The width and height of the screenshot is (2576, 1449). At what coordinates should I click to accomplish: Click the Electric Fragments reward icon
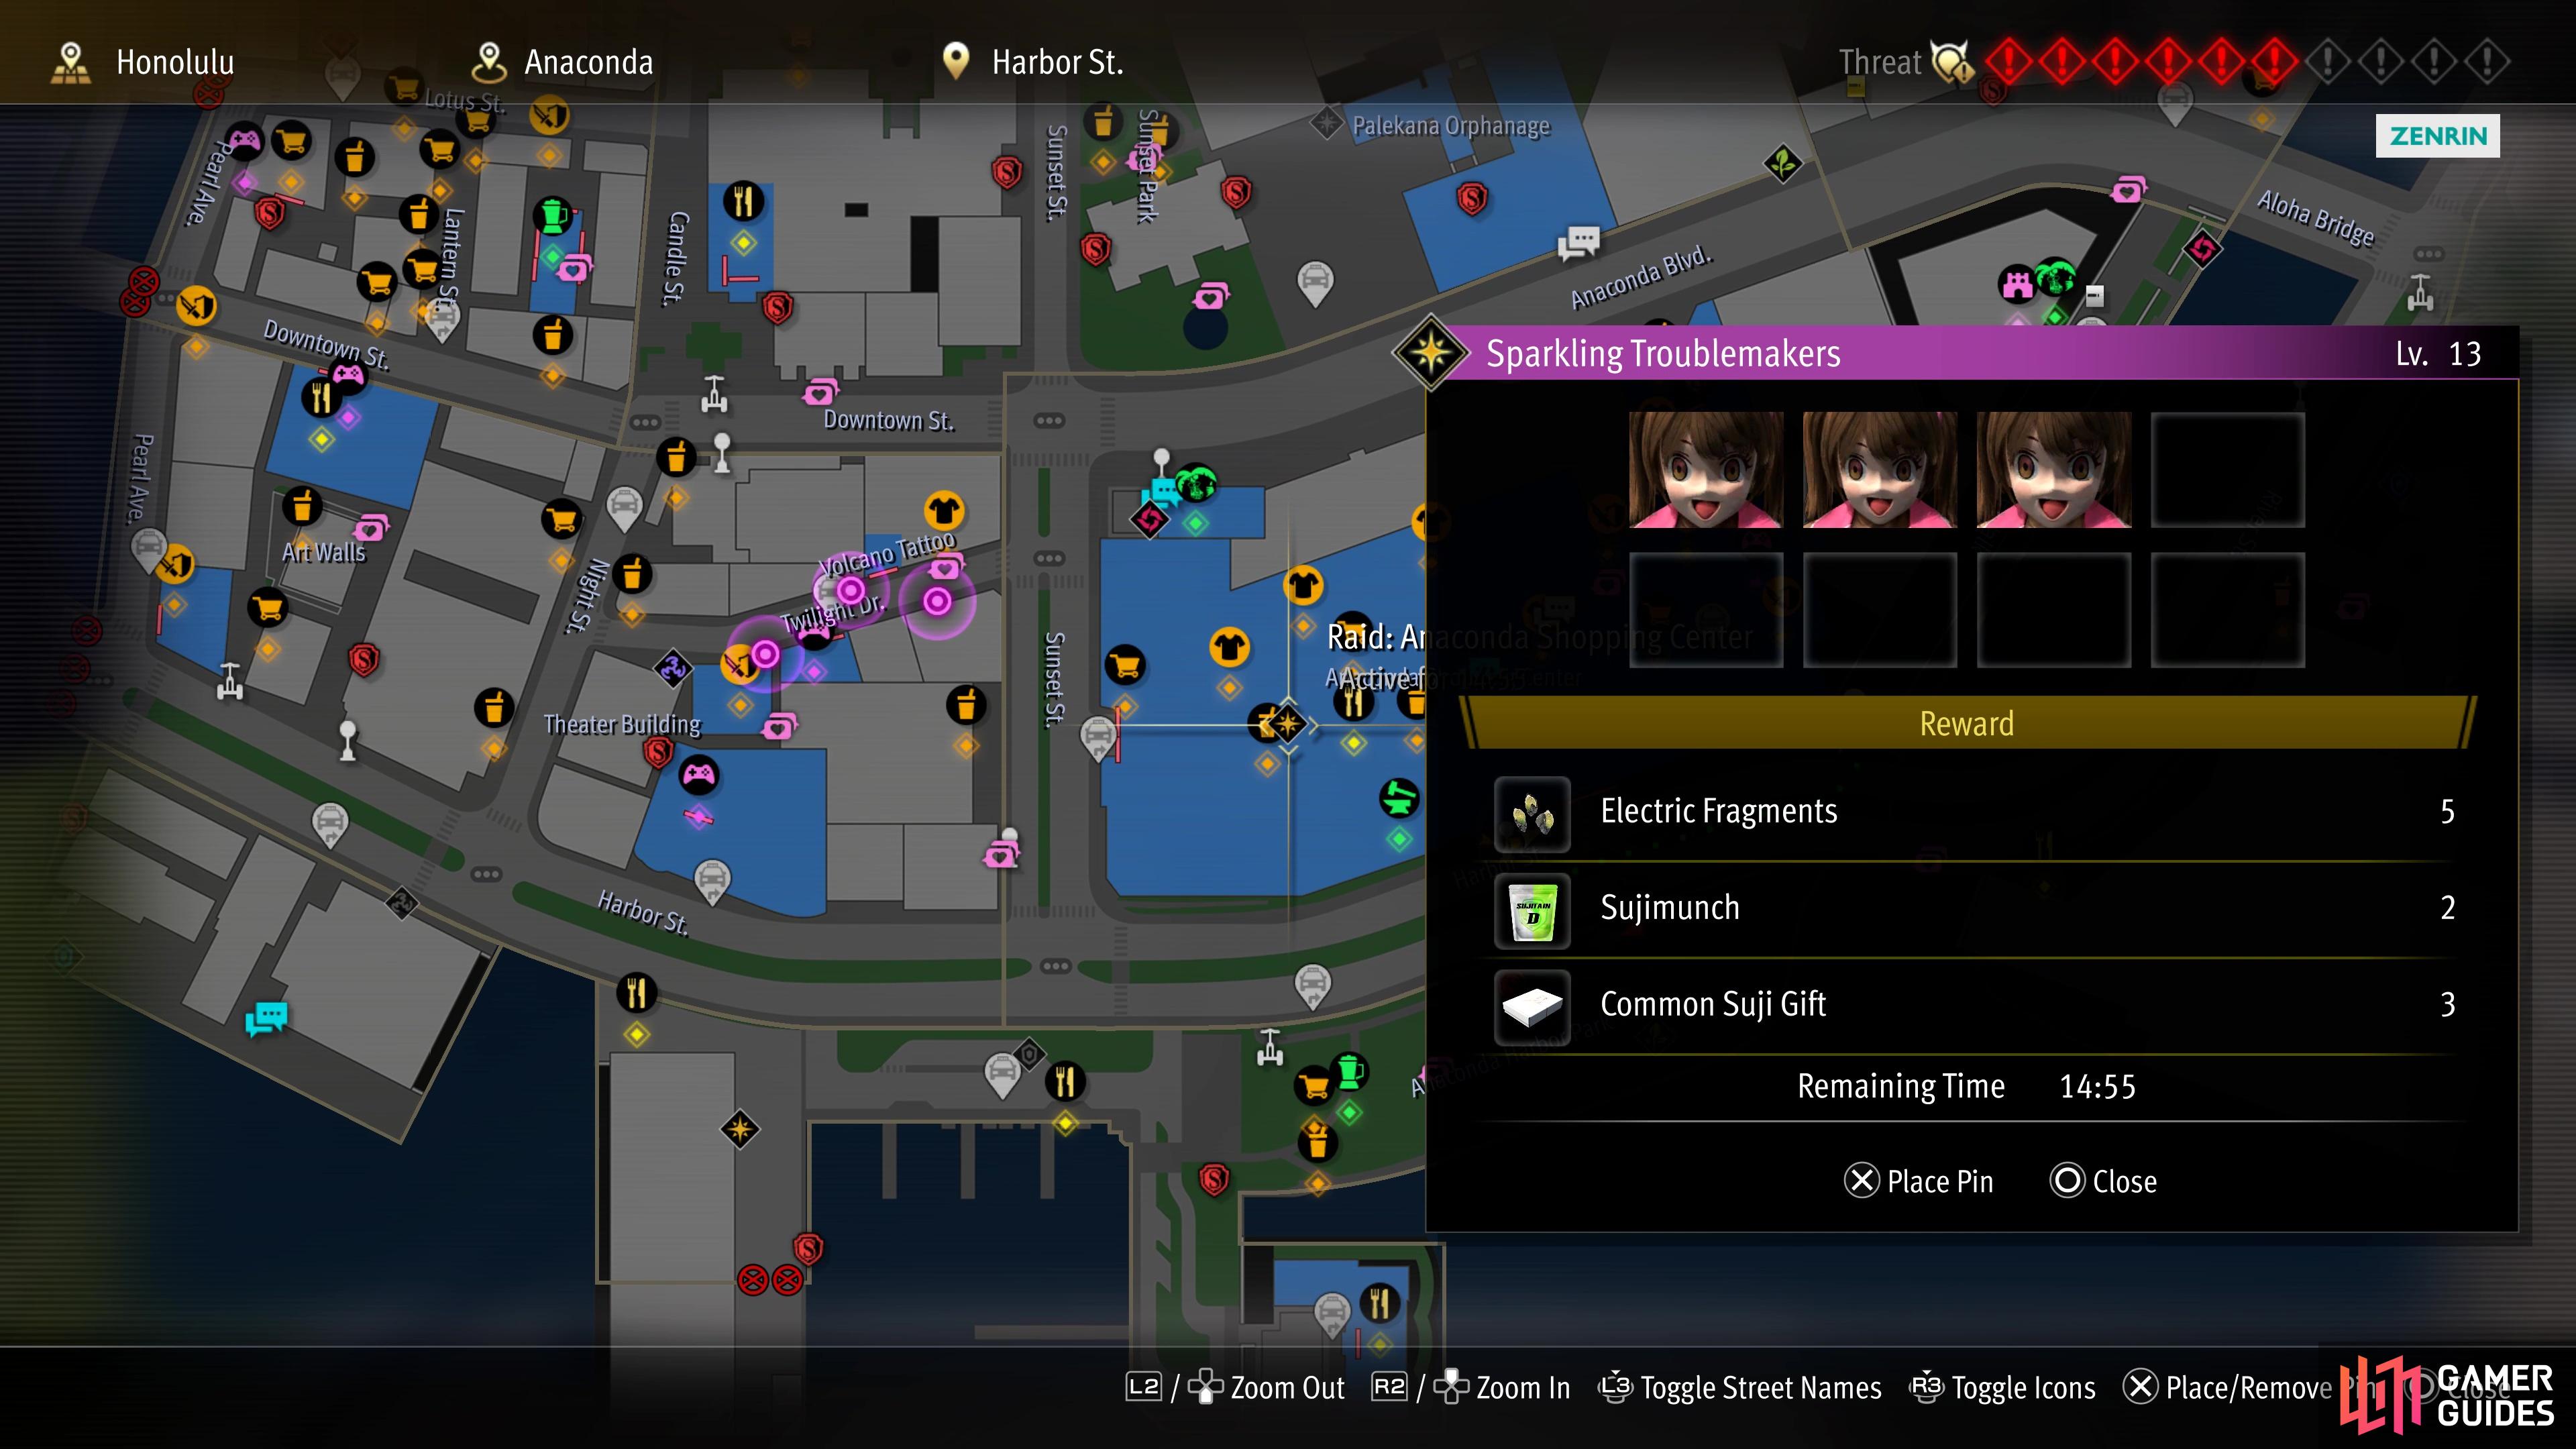pos(1532,814)
